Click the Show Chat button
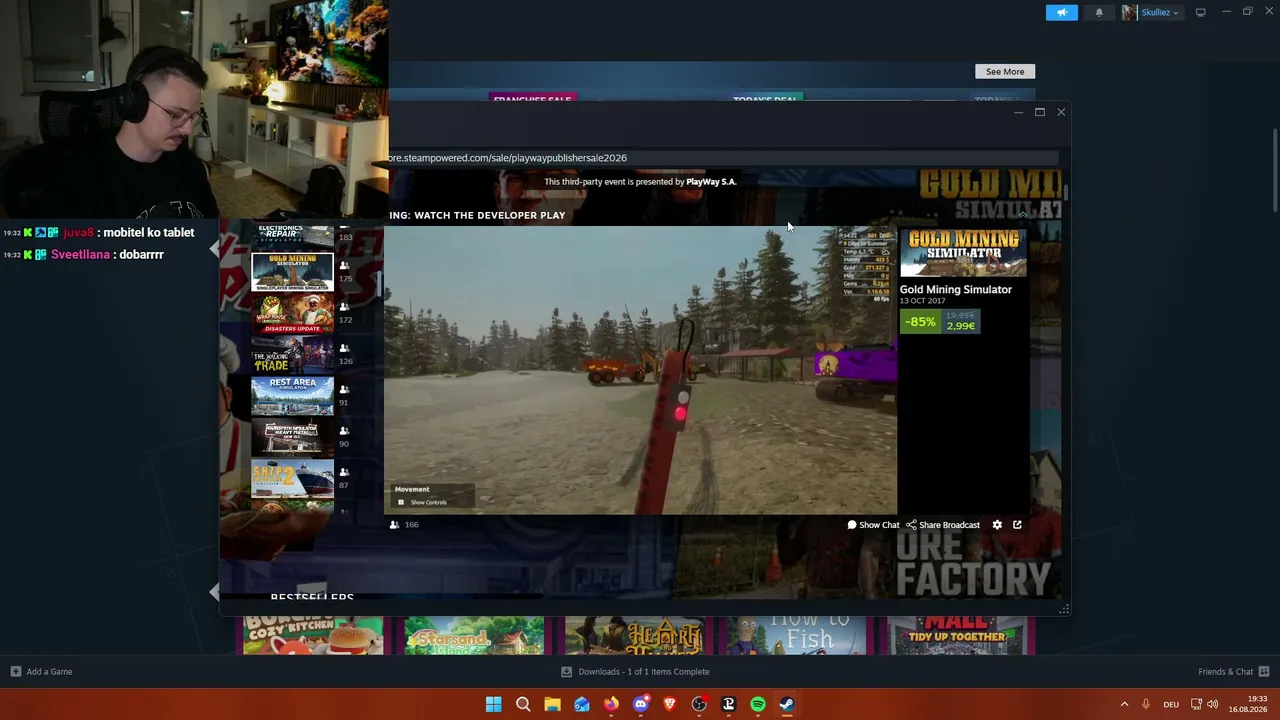The image size is (1280, 720). click(873, 525)
